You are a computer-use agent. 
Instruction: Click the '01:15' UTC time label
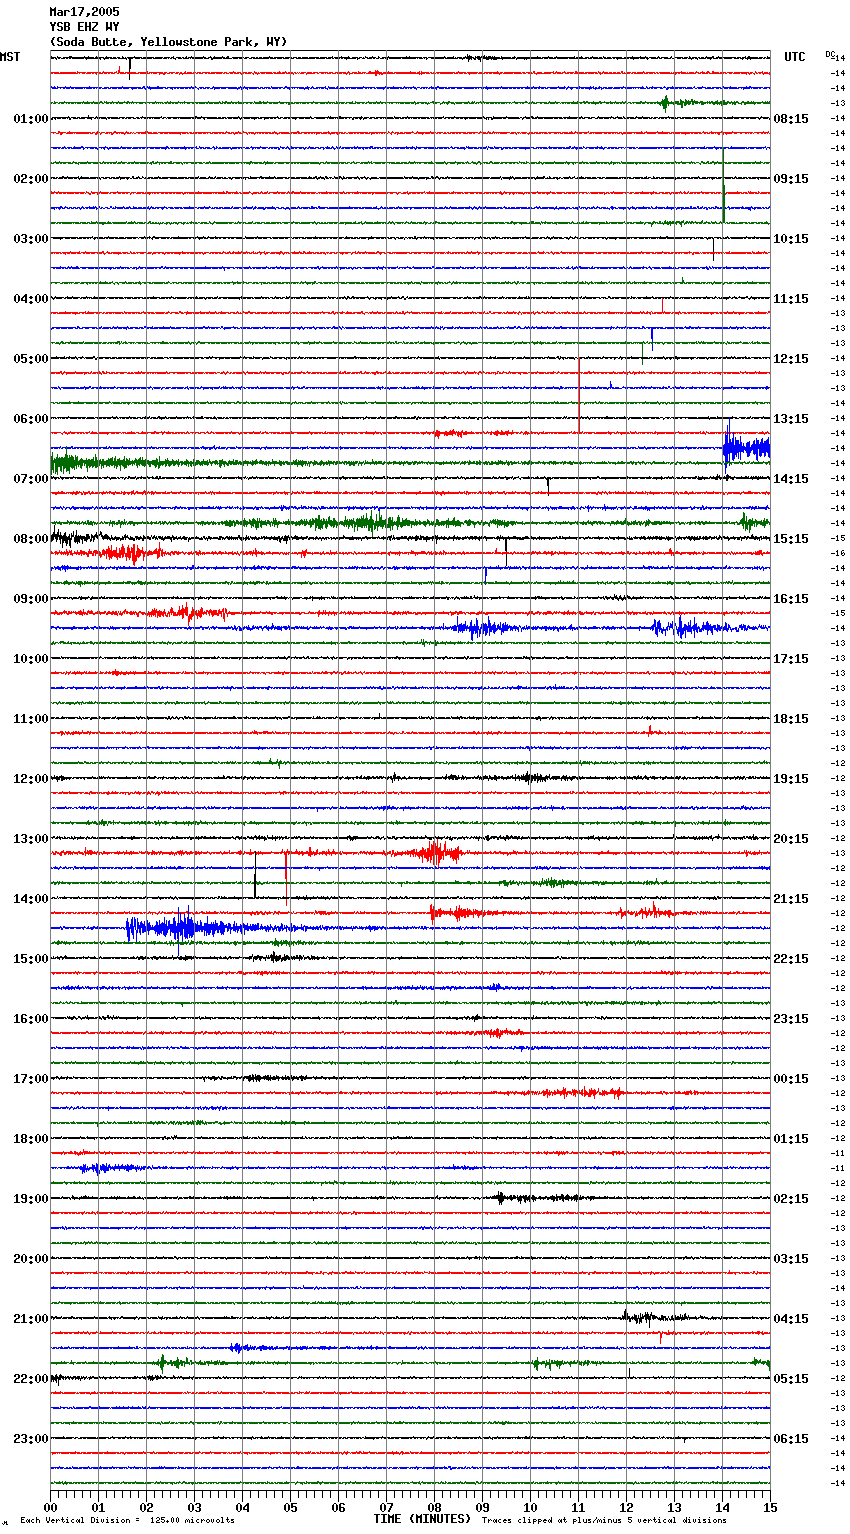[791, 1139]
